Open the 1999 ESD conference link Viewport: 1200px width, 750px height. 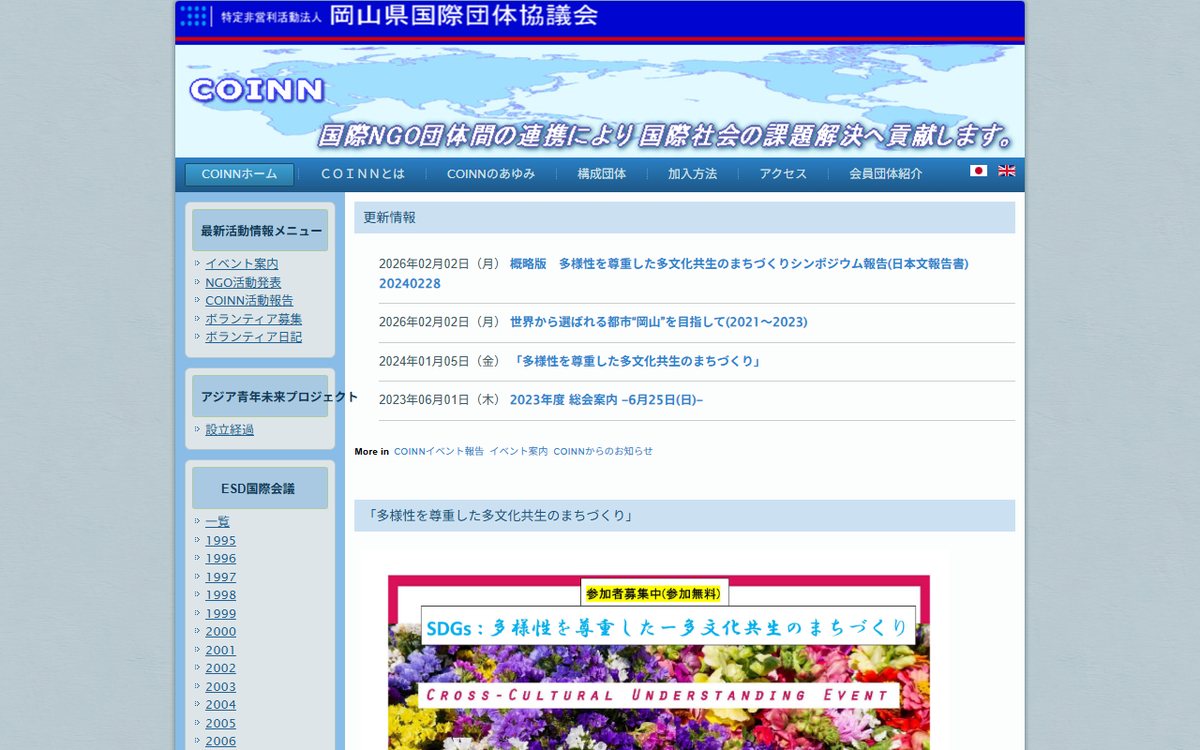point(221,614)
